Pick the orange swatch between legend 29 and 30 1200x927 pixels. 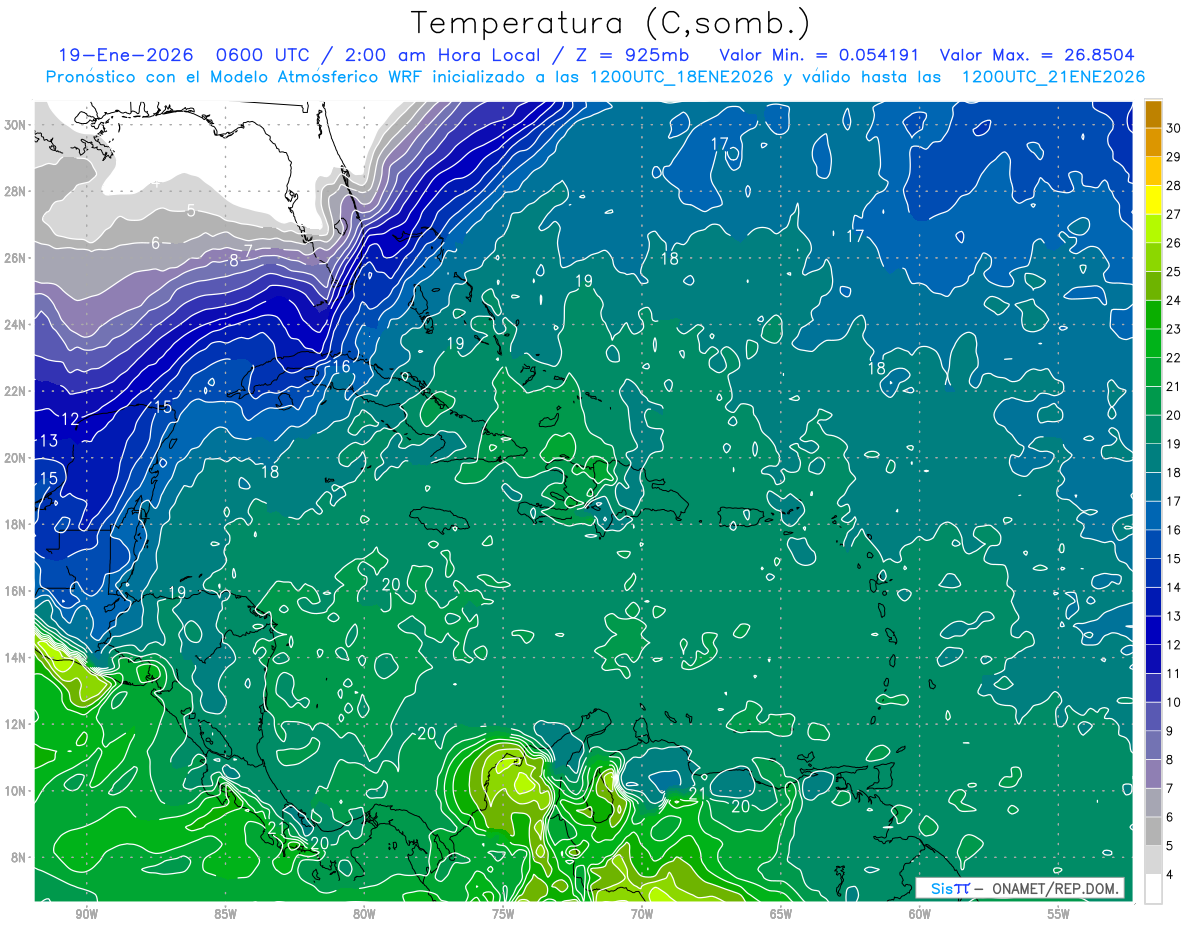click(1153, 143)
